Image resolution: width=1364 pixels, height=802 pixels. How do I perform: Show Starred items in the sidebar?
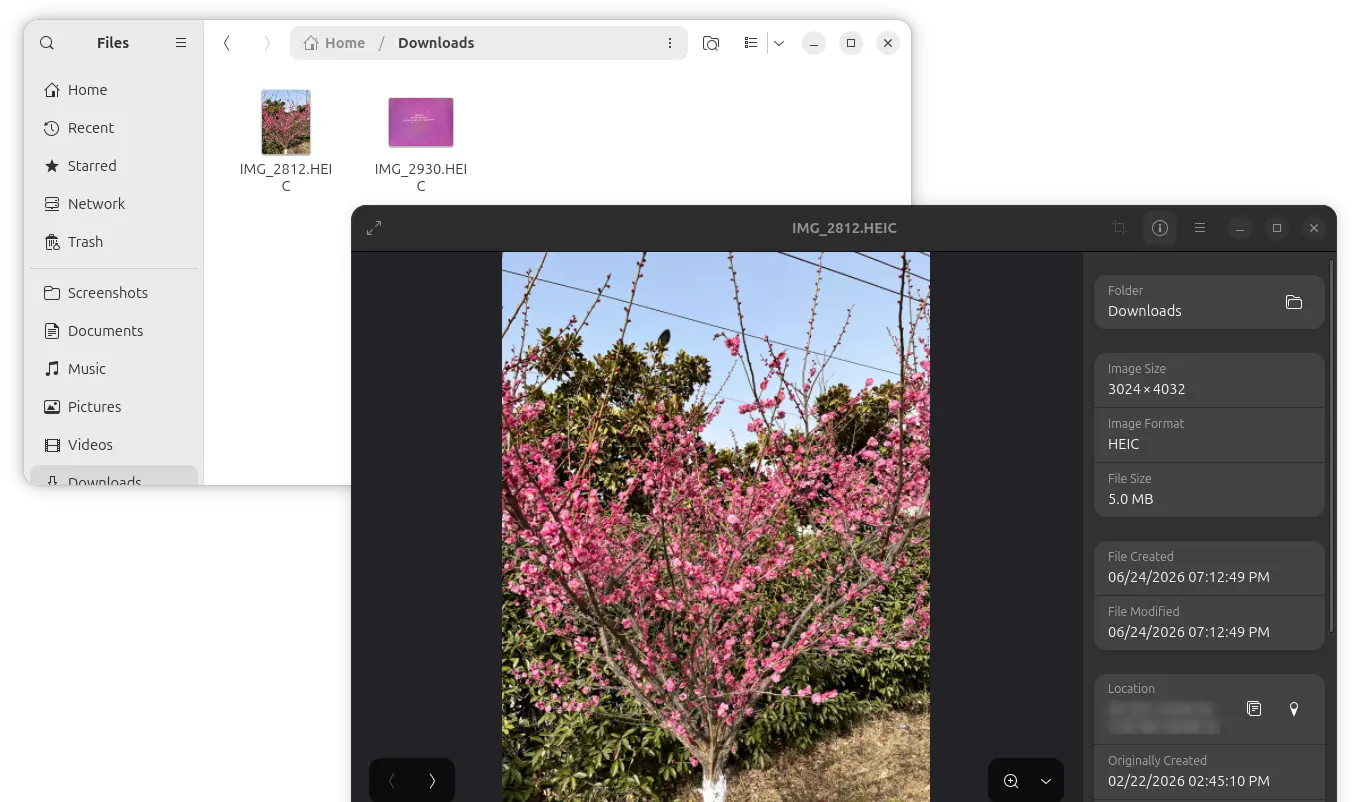pyautogui.click(x=114, y=166)
